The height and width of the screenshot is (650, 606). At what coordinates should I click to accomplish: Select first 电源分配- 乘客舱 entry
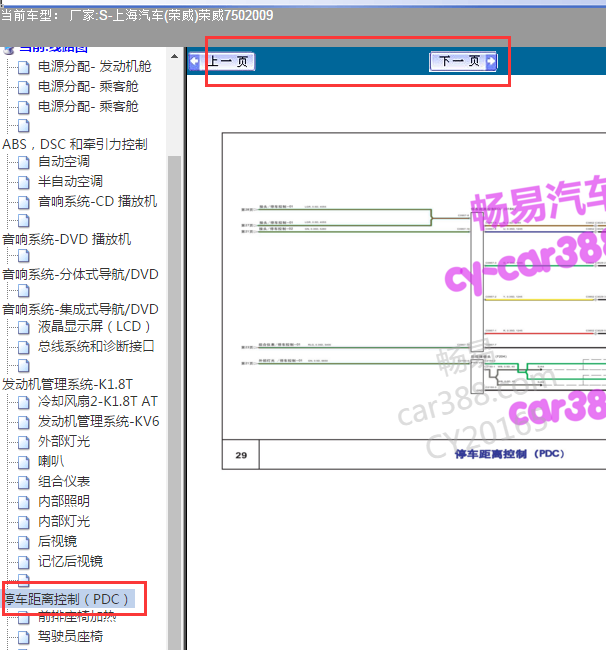point(88,87)
